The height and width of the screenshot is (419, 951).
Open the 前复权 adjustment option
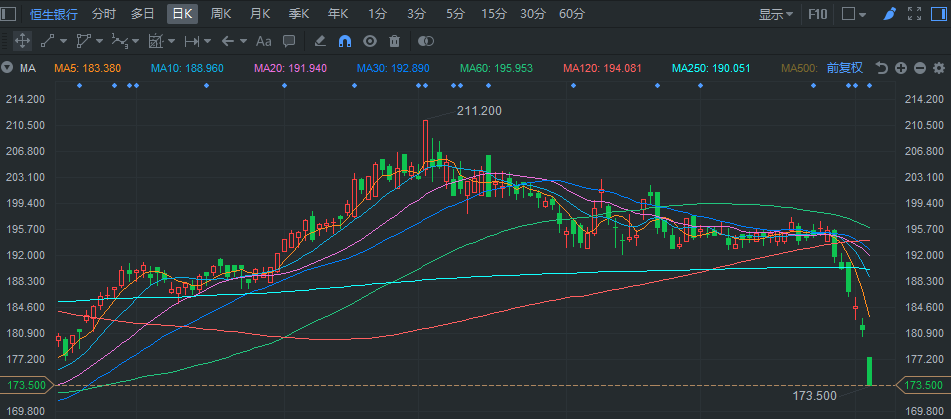844,68
